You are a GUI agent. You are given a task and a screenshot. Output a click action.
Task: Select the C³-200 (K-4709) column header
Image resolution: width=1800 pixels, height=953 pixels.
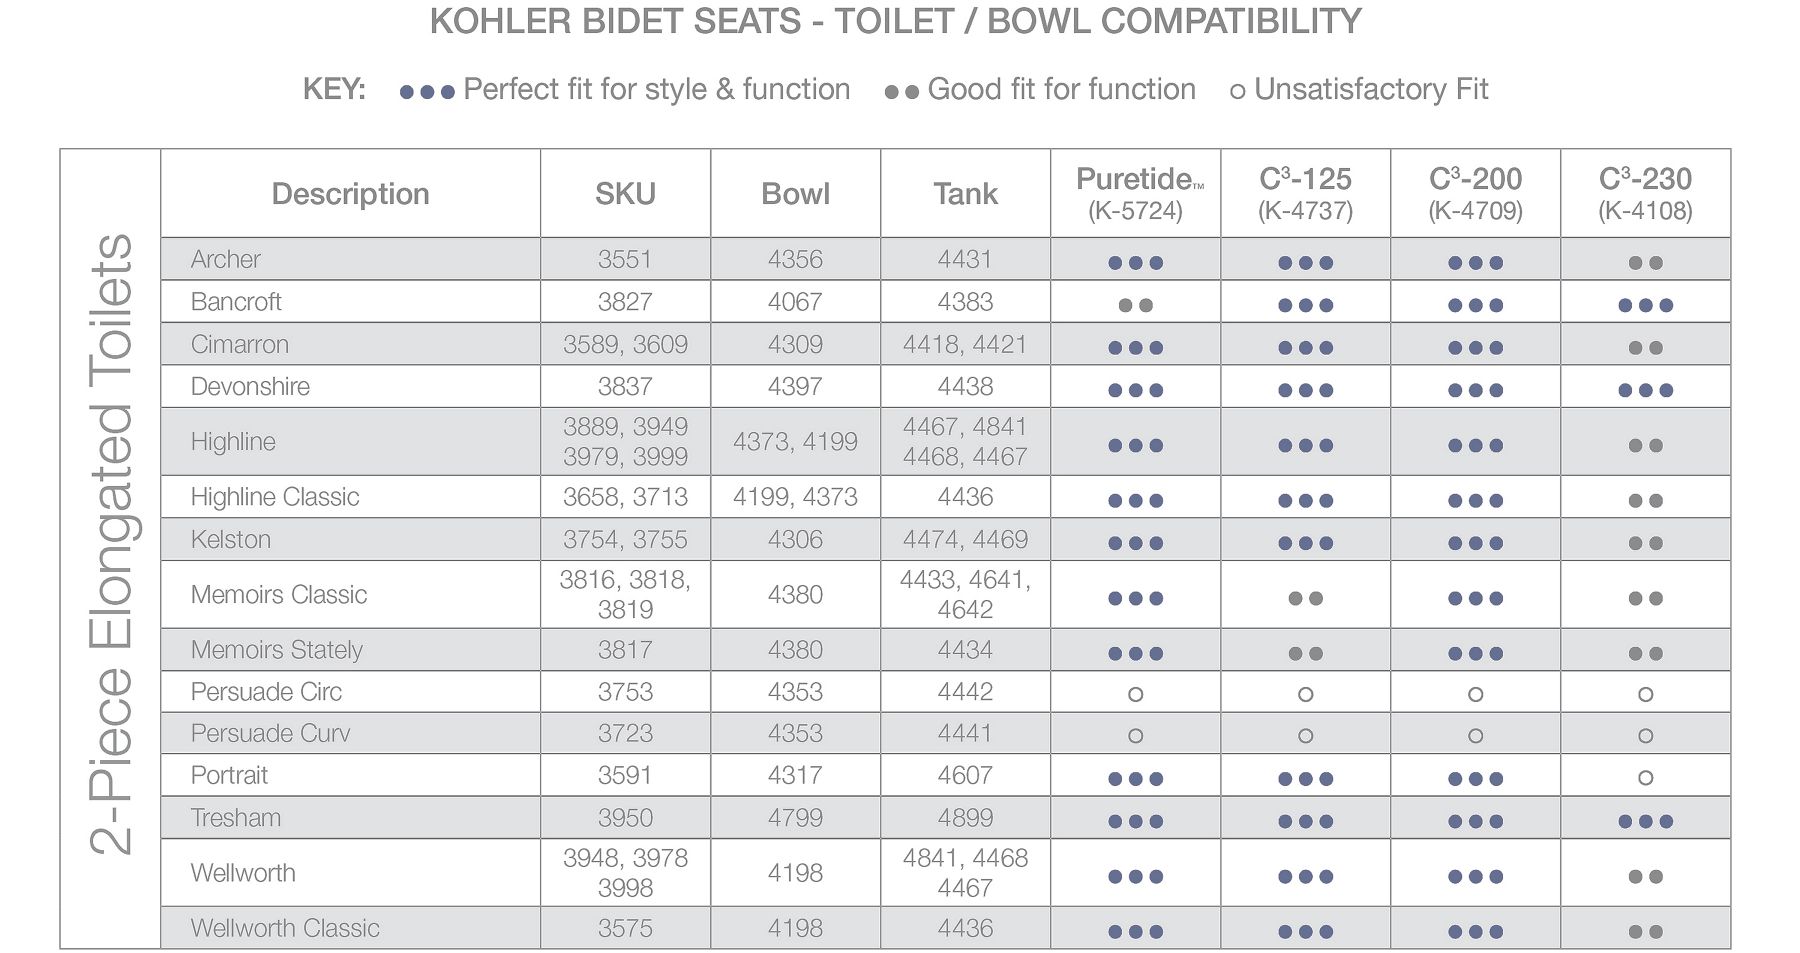pyautogui.click(x=1475, y=194)
